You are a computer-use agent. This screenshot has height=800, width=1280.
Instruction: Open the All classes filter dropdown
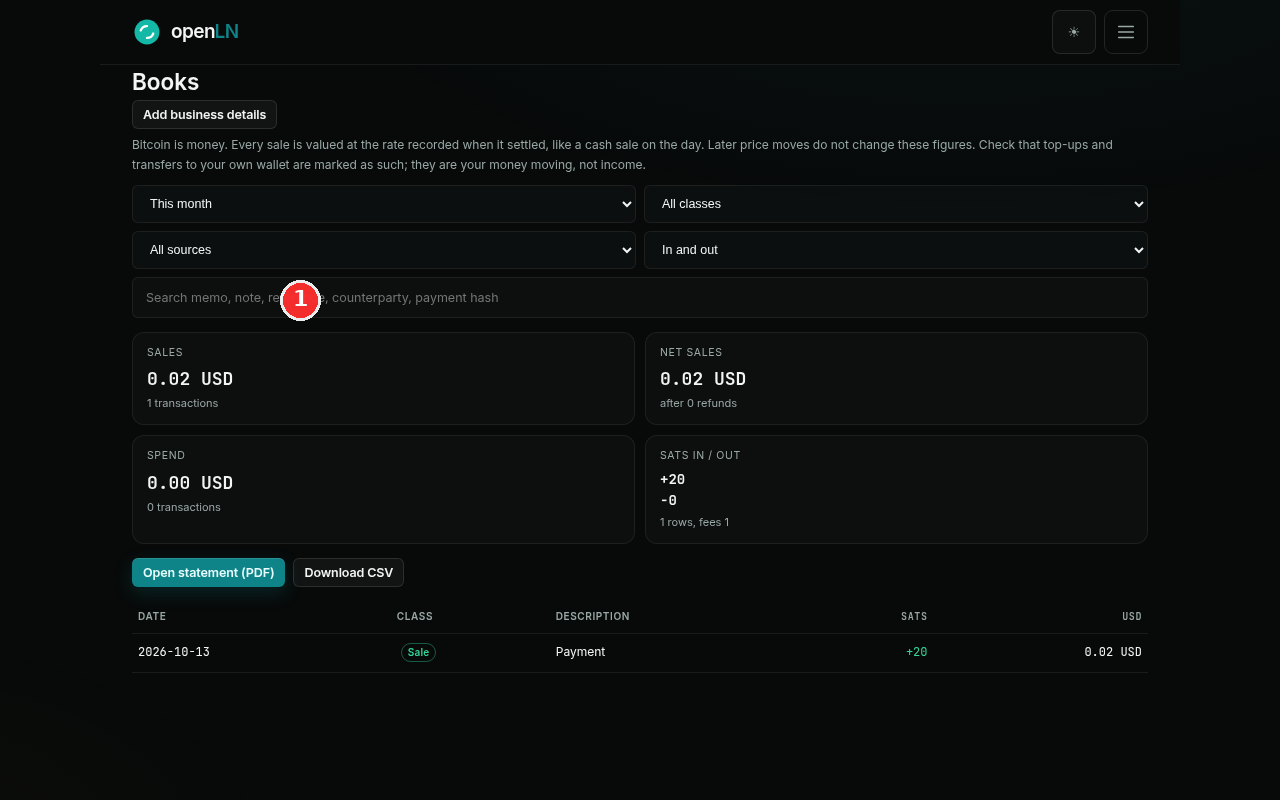(x=896, y=204)
